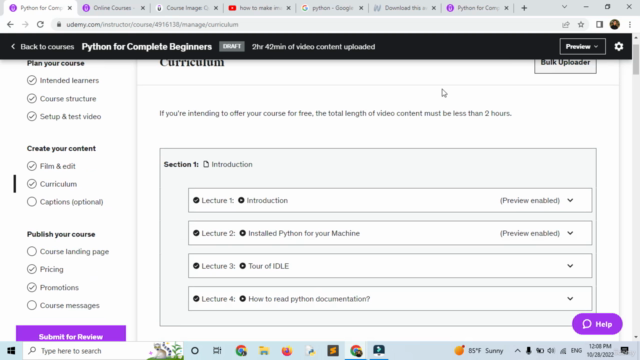Click the Film & edit check circle
640x360 pixels.
pos(32,166)
